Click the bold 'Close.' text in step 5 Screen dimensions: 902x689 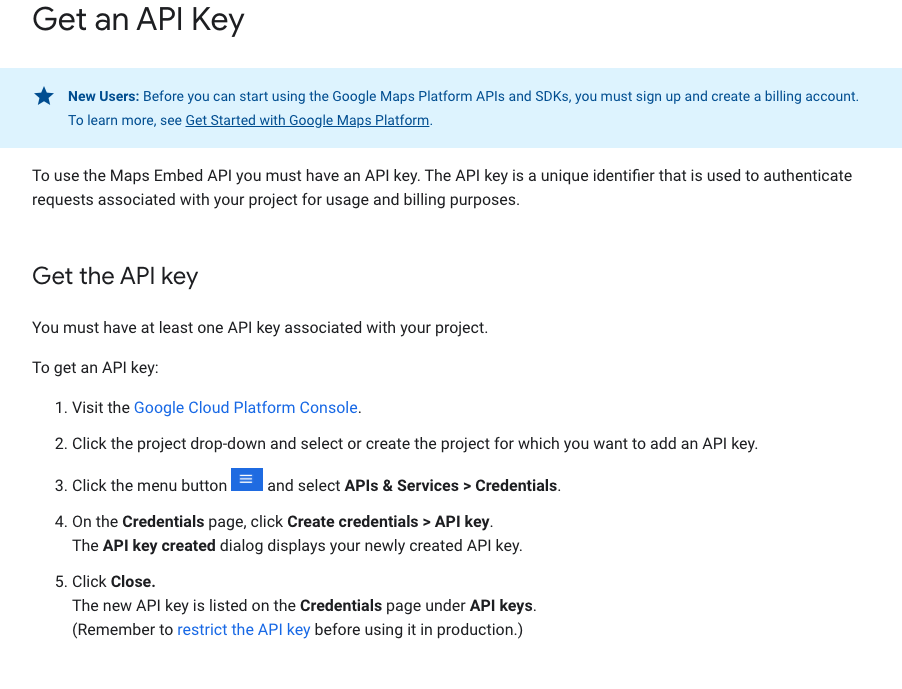point(133,582)
